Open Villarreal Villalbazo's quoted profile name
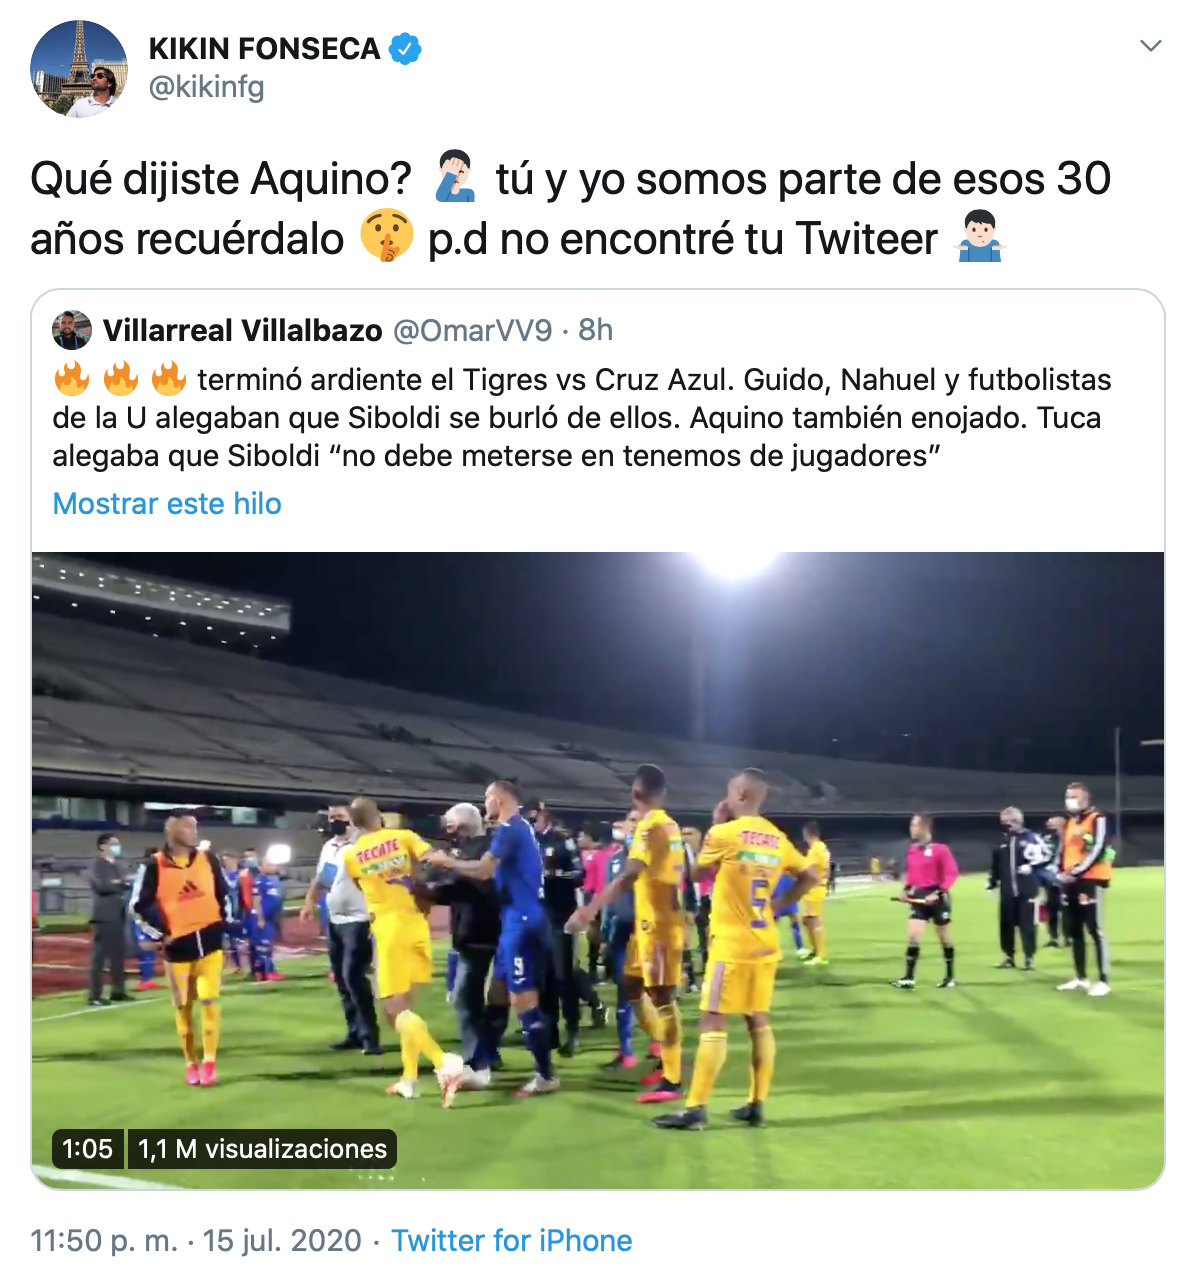 point(242,330)
